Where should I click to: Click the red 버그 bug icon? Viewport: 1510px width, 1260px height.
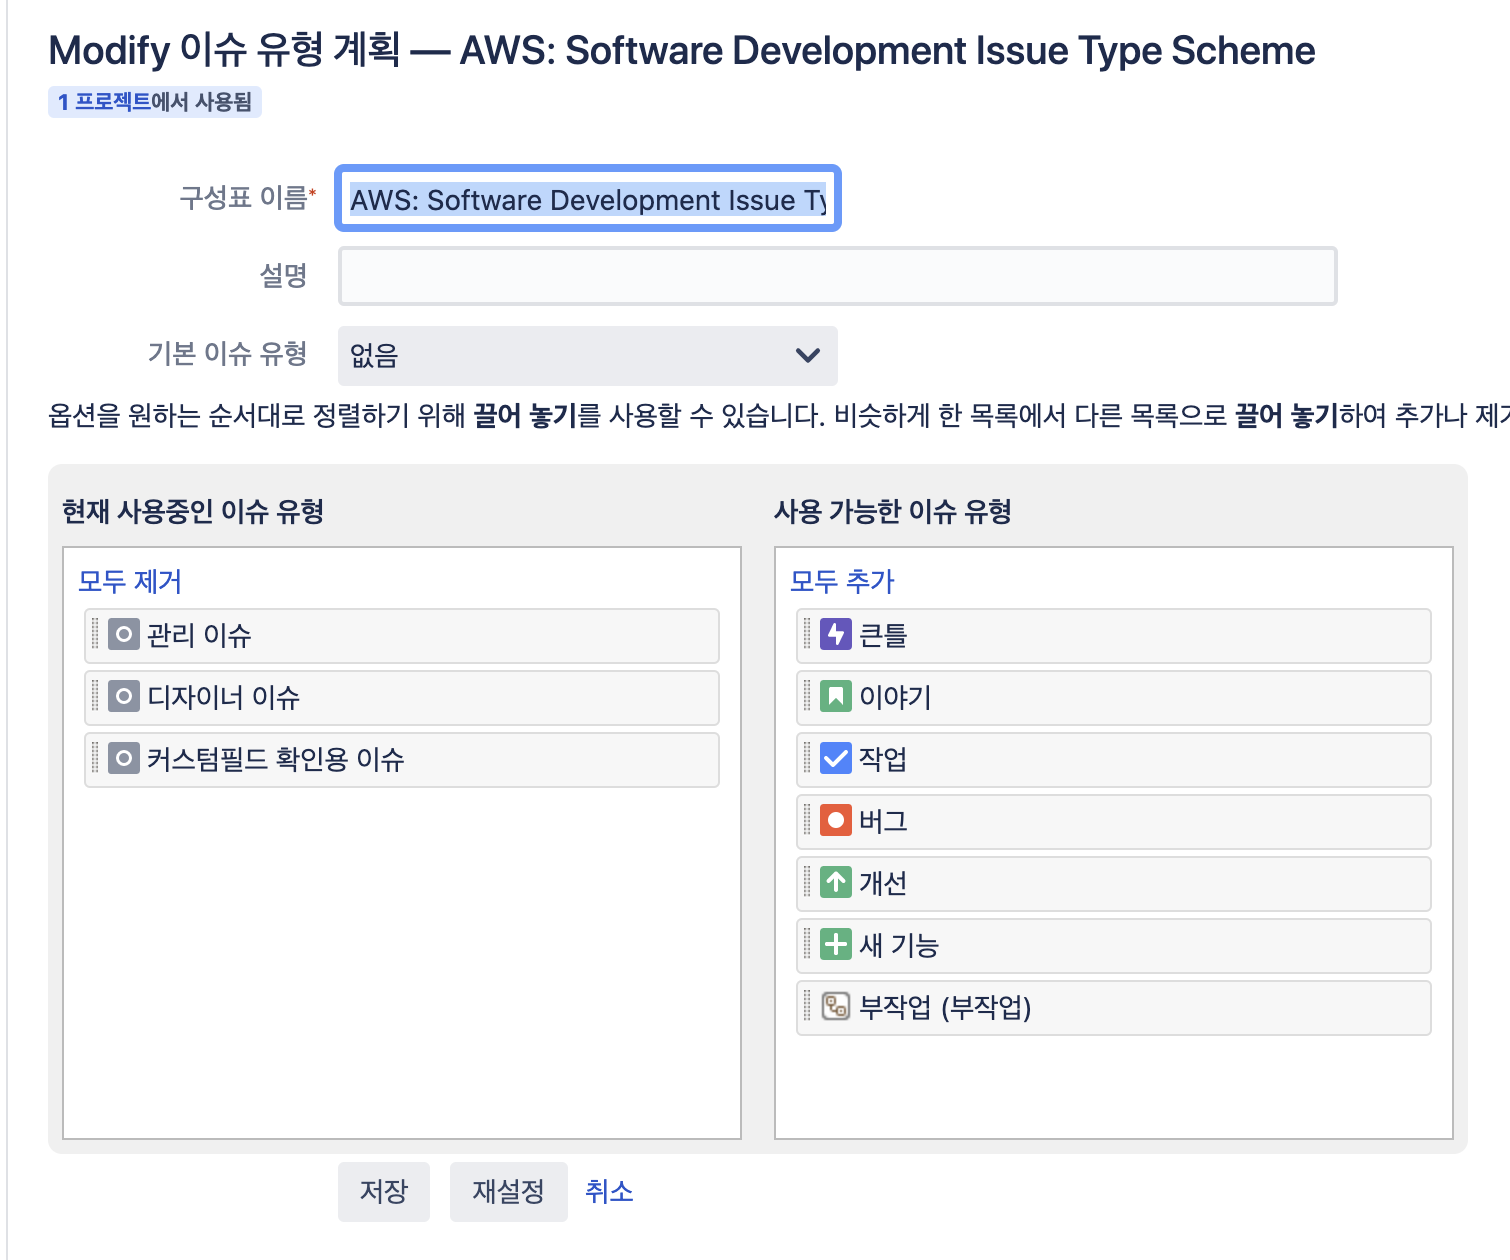click(x=836, y=820)
